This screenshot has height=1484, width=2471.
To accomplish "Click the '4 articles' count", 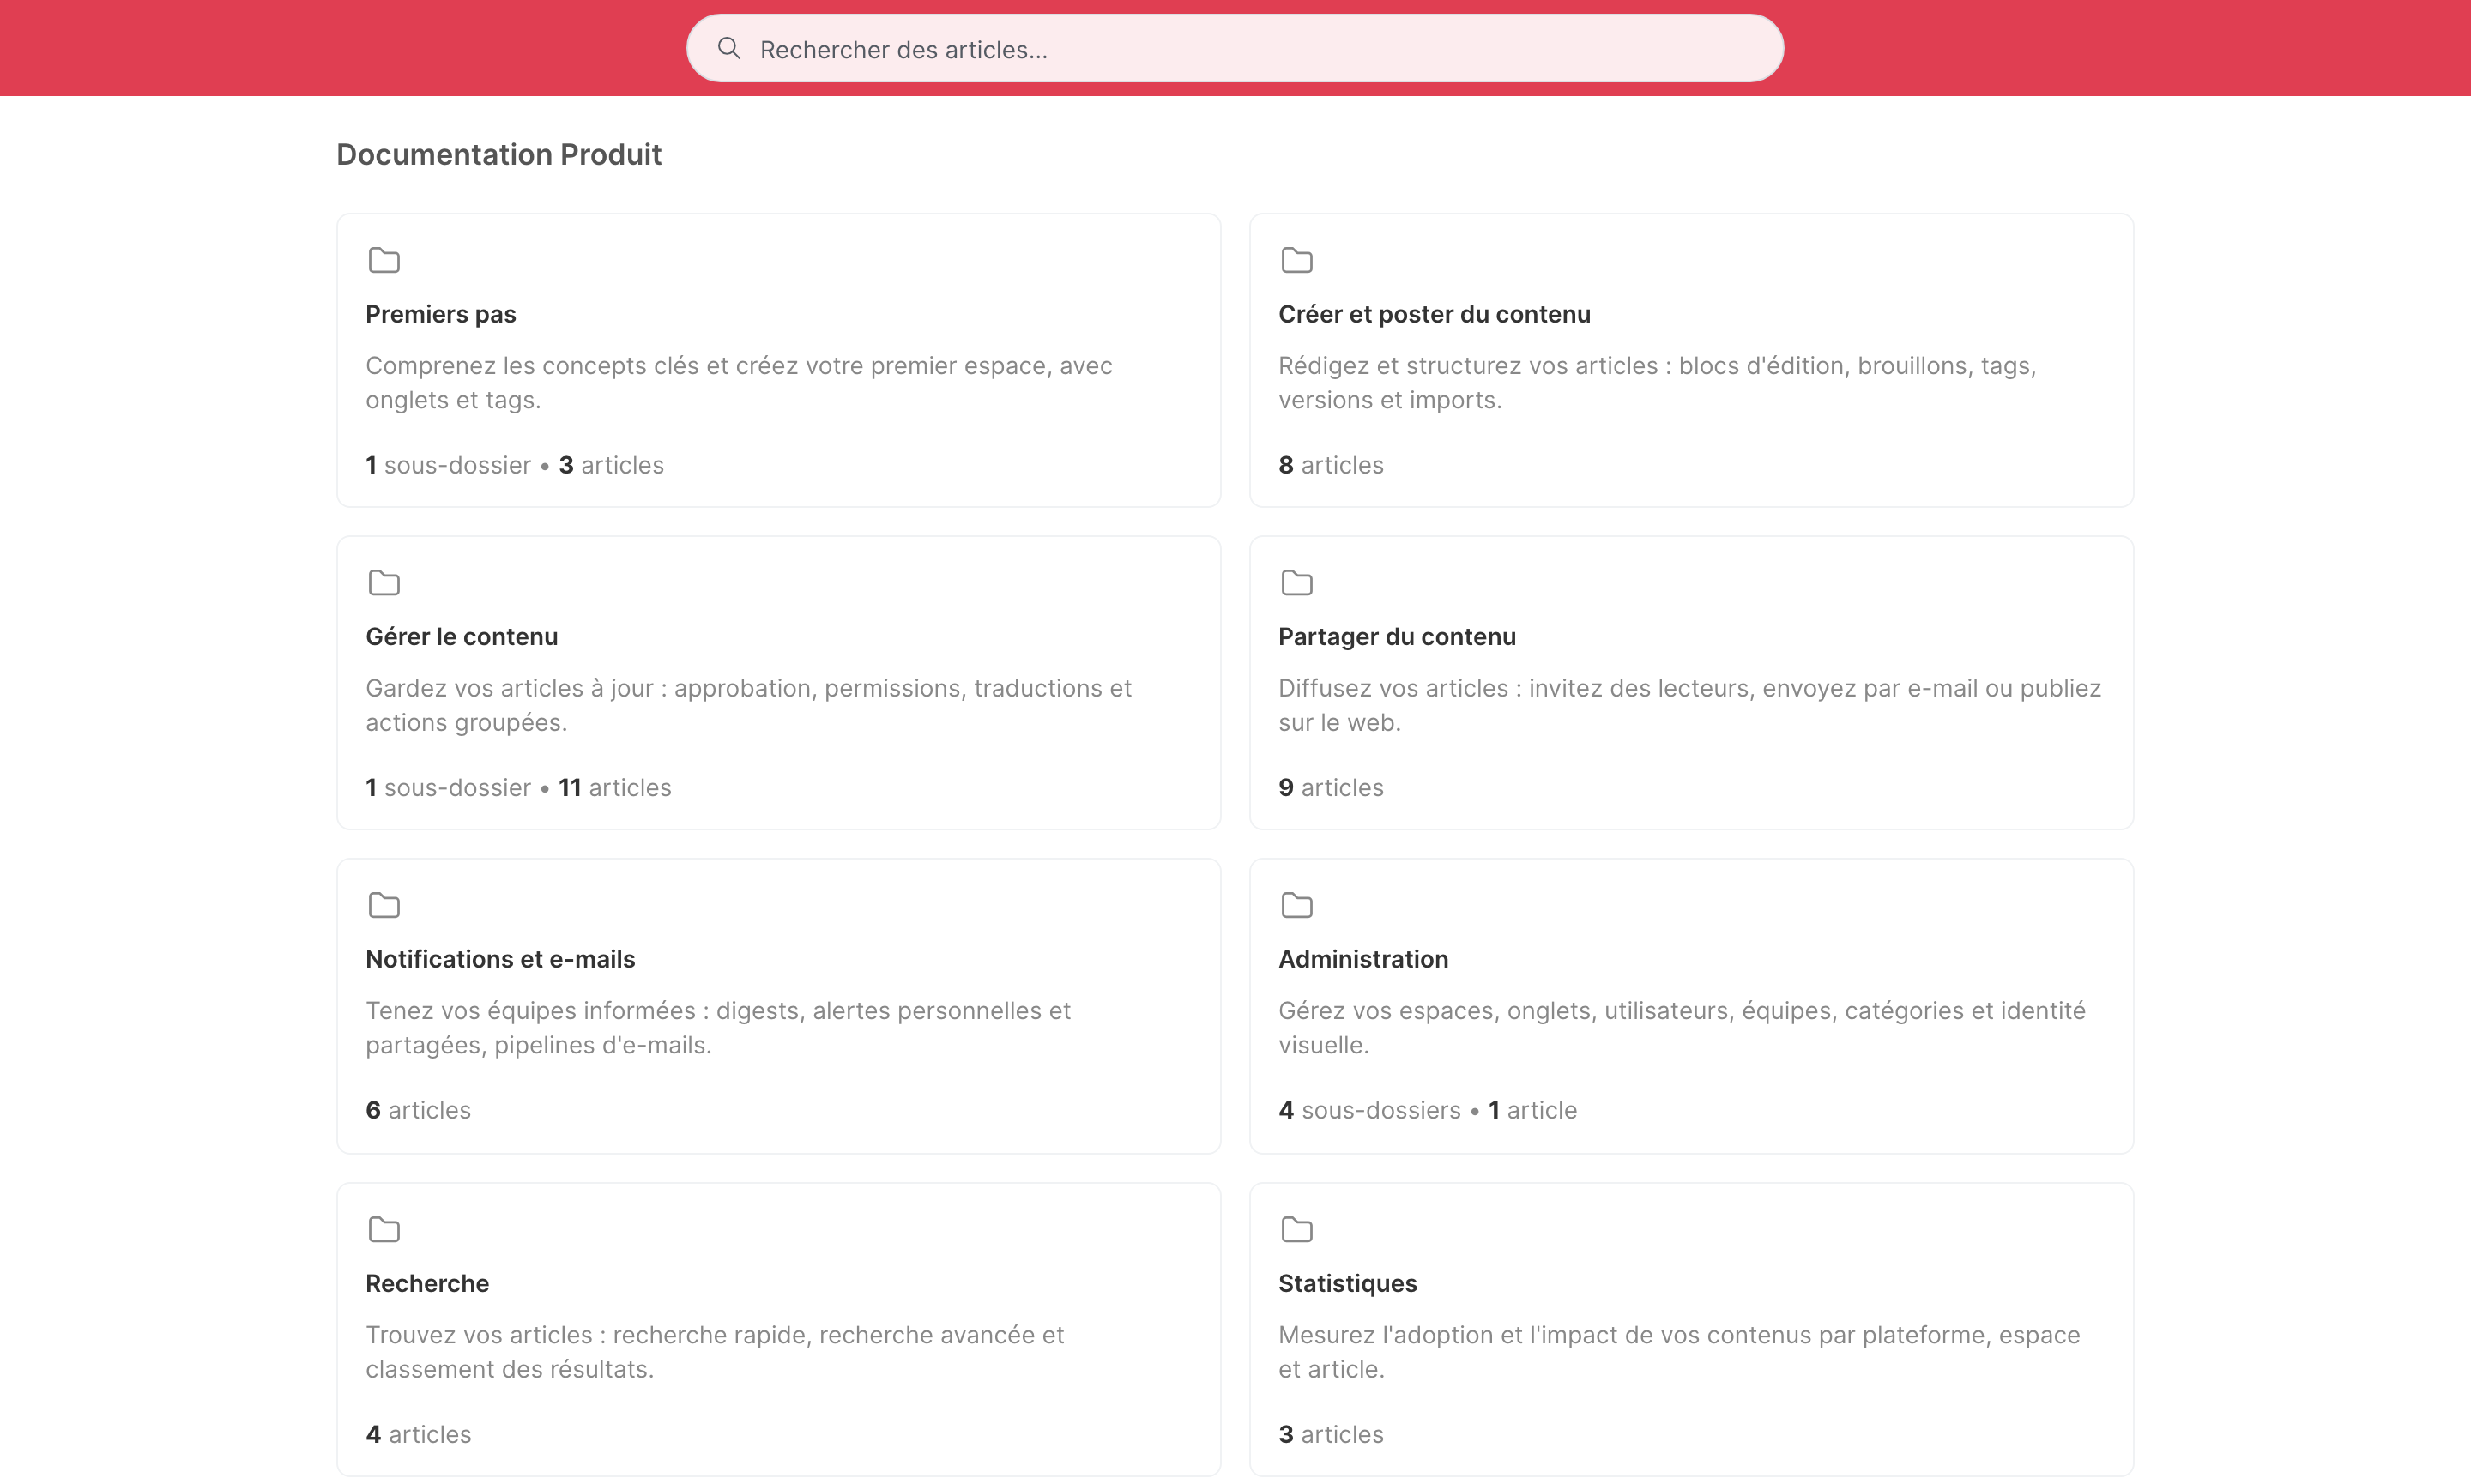I will (x=418, y=1435).
